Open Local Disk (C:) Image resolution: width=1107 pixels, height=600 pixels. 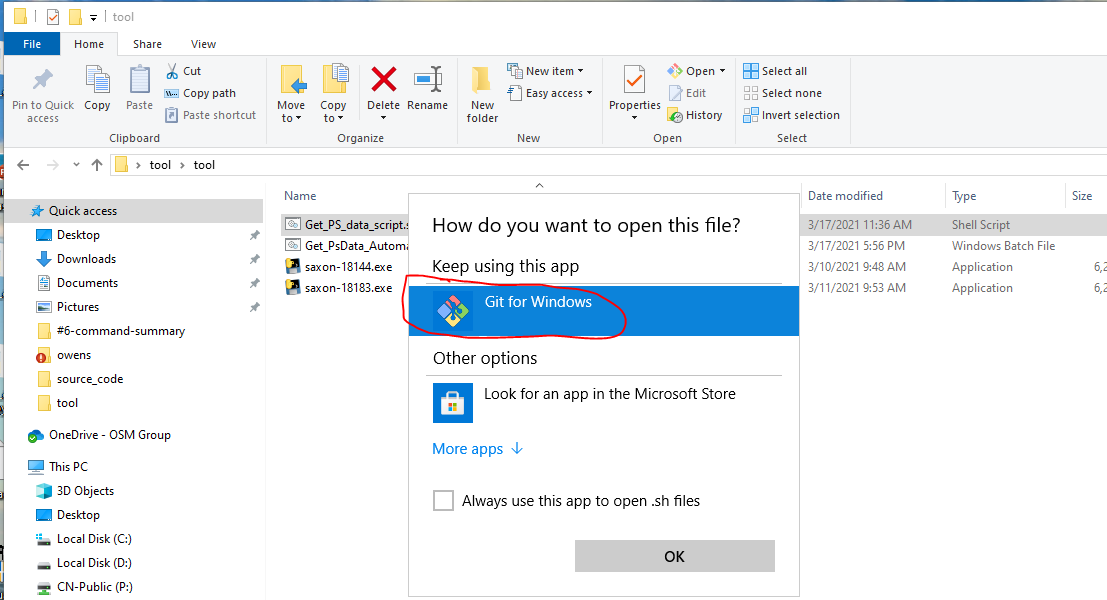tap(94, 539)
